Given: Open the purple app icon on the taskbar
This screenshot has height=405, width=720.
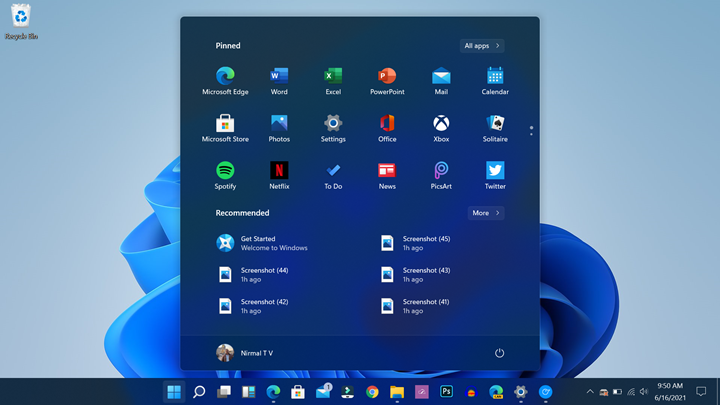Looking at the screenshot, I should coord(422,392).
